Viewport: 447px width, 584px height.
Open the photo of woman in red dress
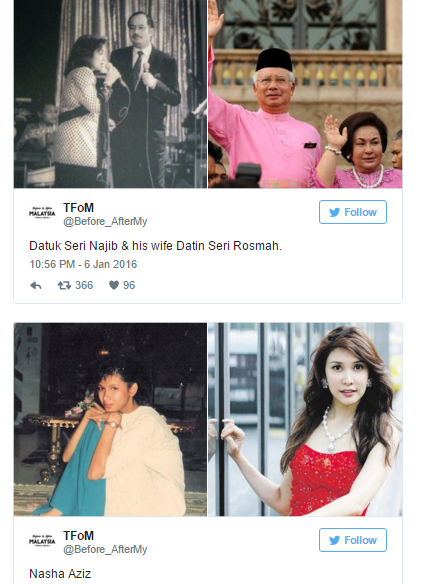[305, 419]
